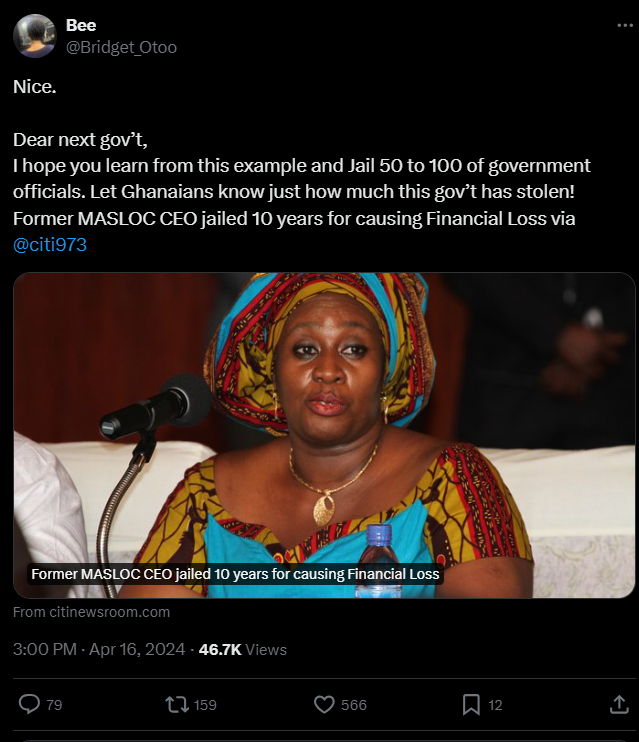Click the article headline caption overlay
639x742 pixels.
pyautogui.click(x=235, y=574)
